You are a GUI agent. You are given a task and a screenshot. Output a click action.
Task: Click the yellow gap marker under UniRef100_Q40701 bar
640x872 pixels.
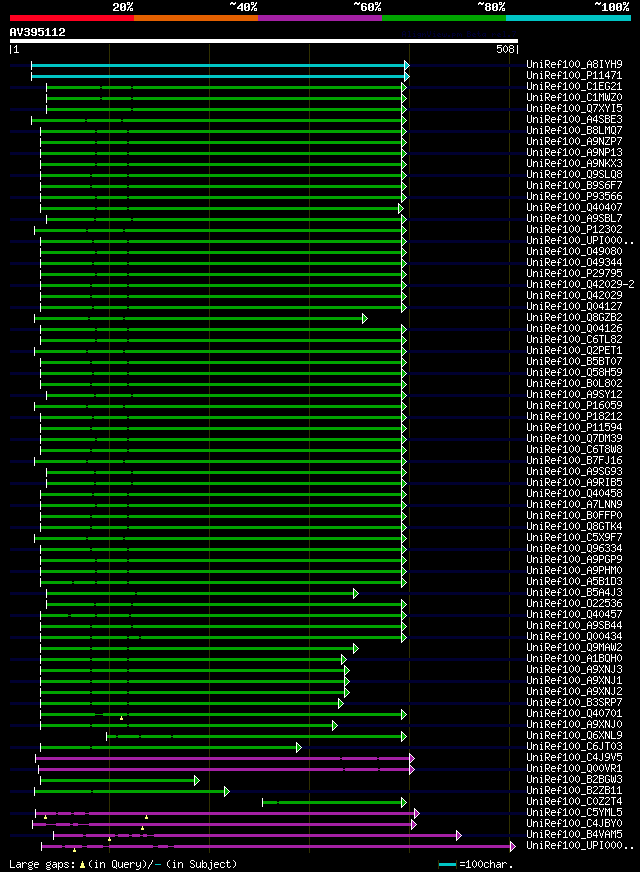[121, 719]
